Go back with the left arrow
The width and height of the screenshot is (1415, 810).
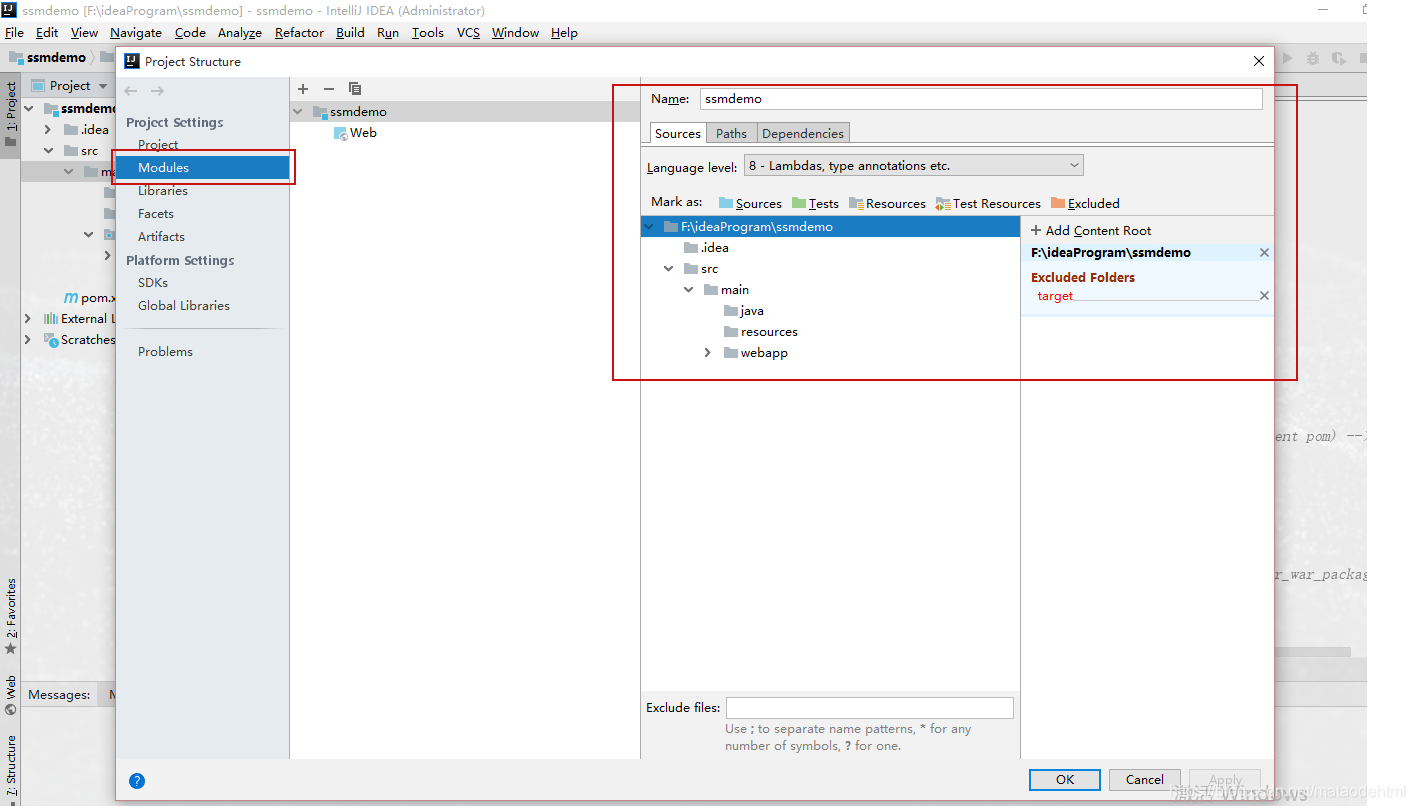[x=131, y=91]
